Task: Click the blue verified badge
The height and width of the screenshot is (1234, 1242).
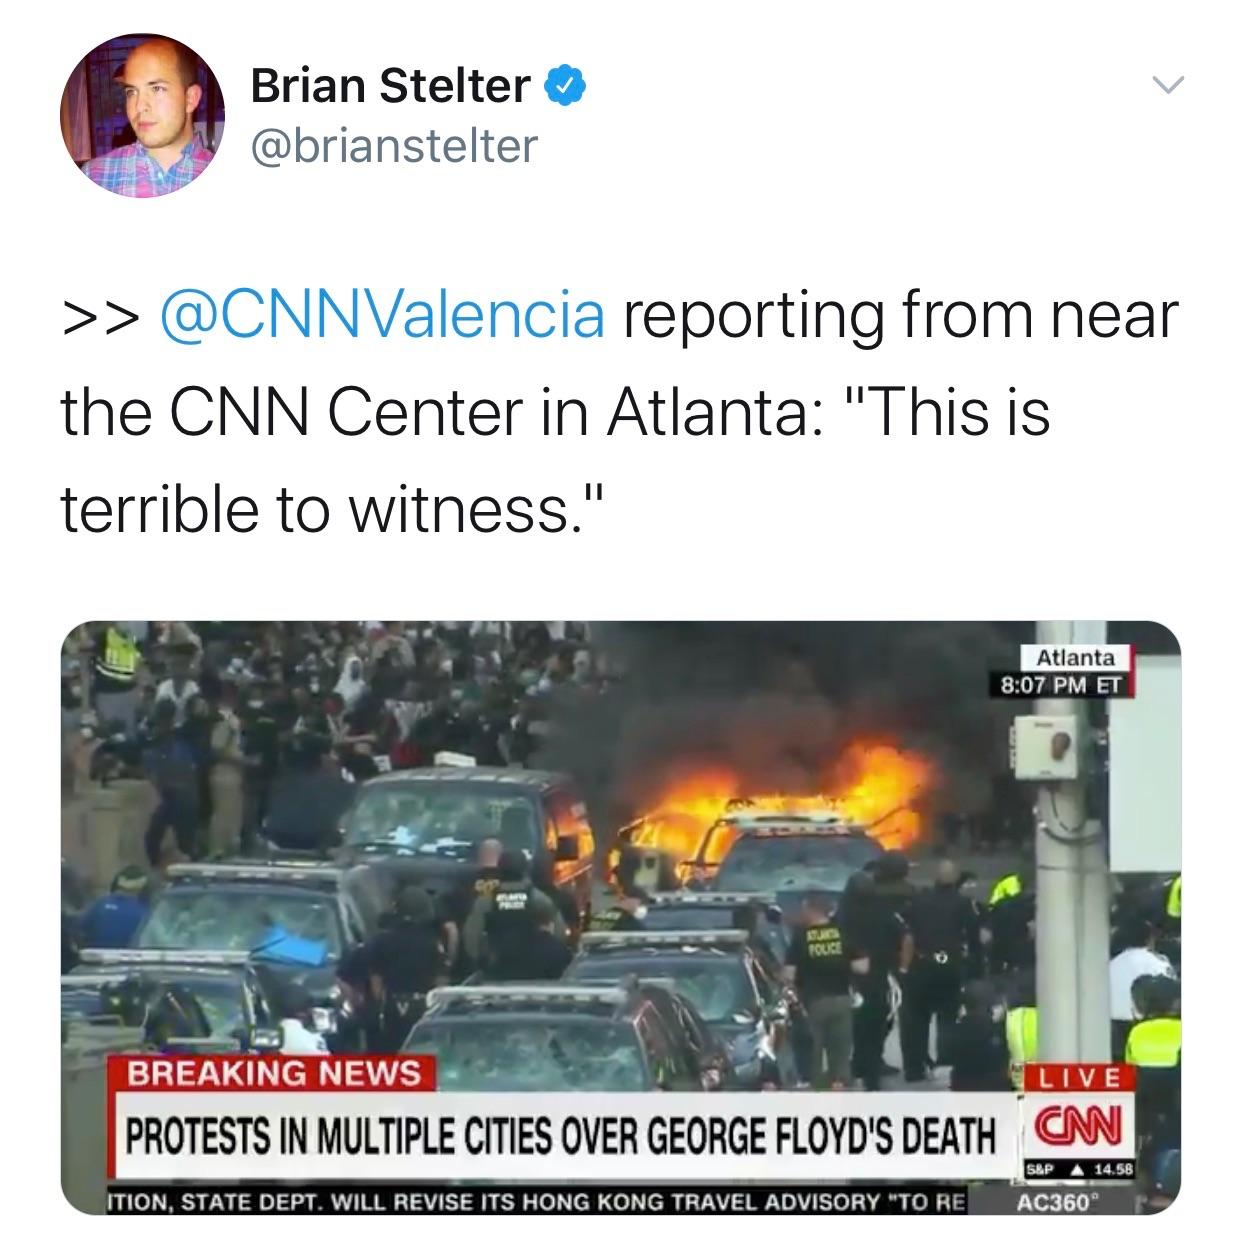Action: coord(565,85)
